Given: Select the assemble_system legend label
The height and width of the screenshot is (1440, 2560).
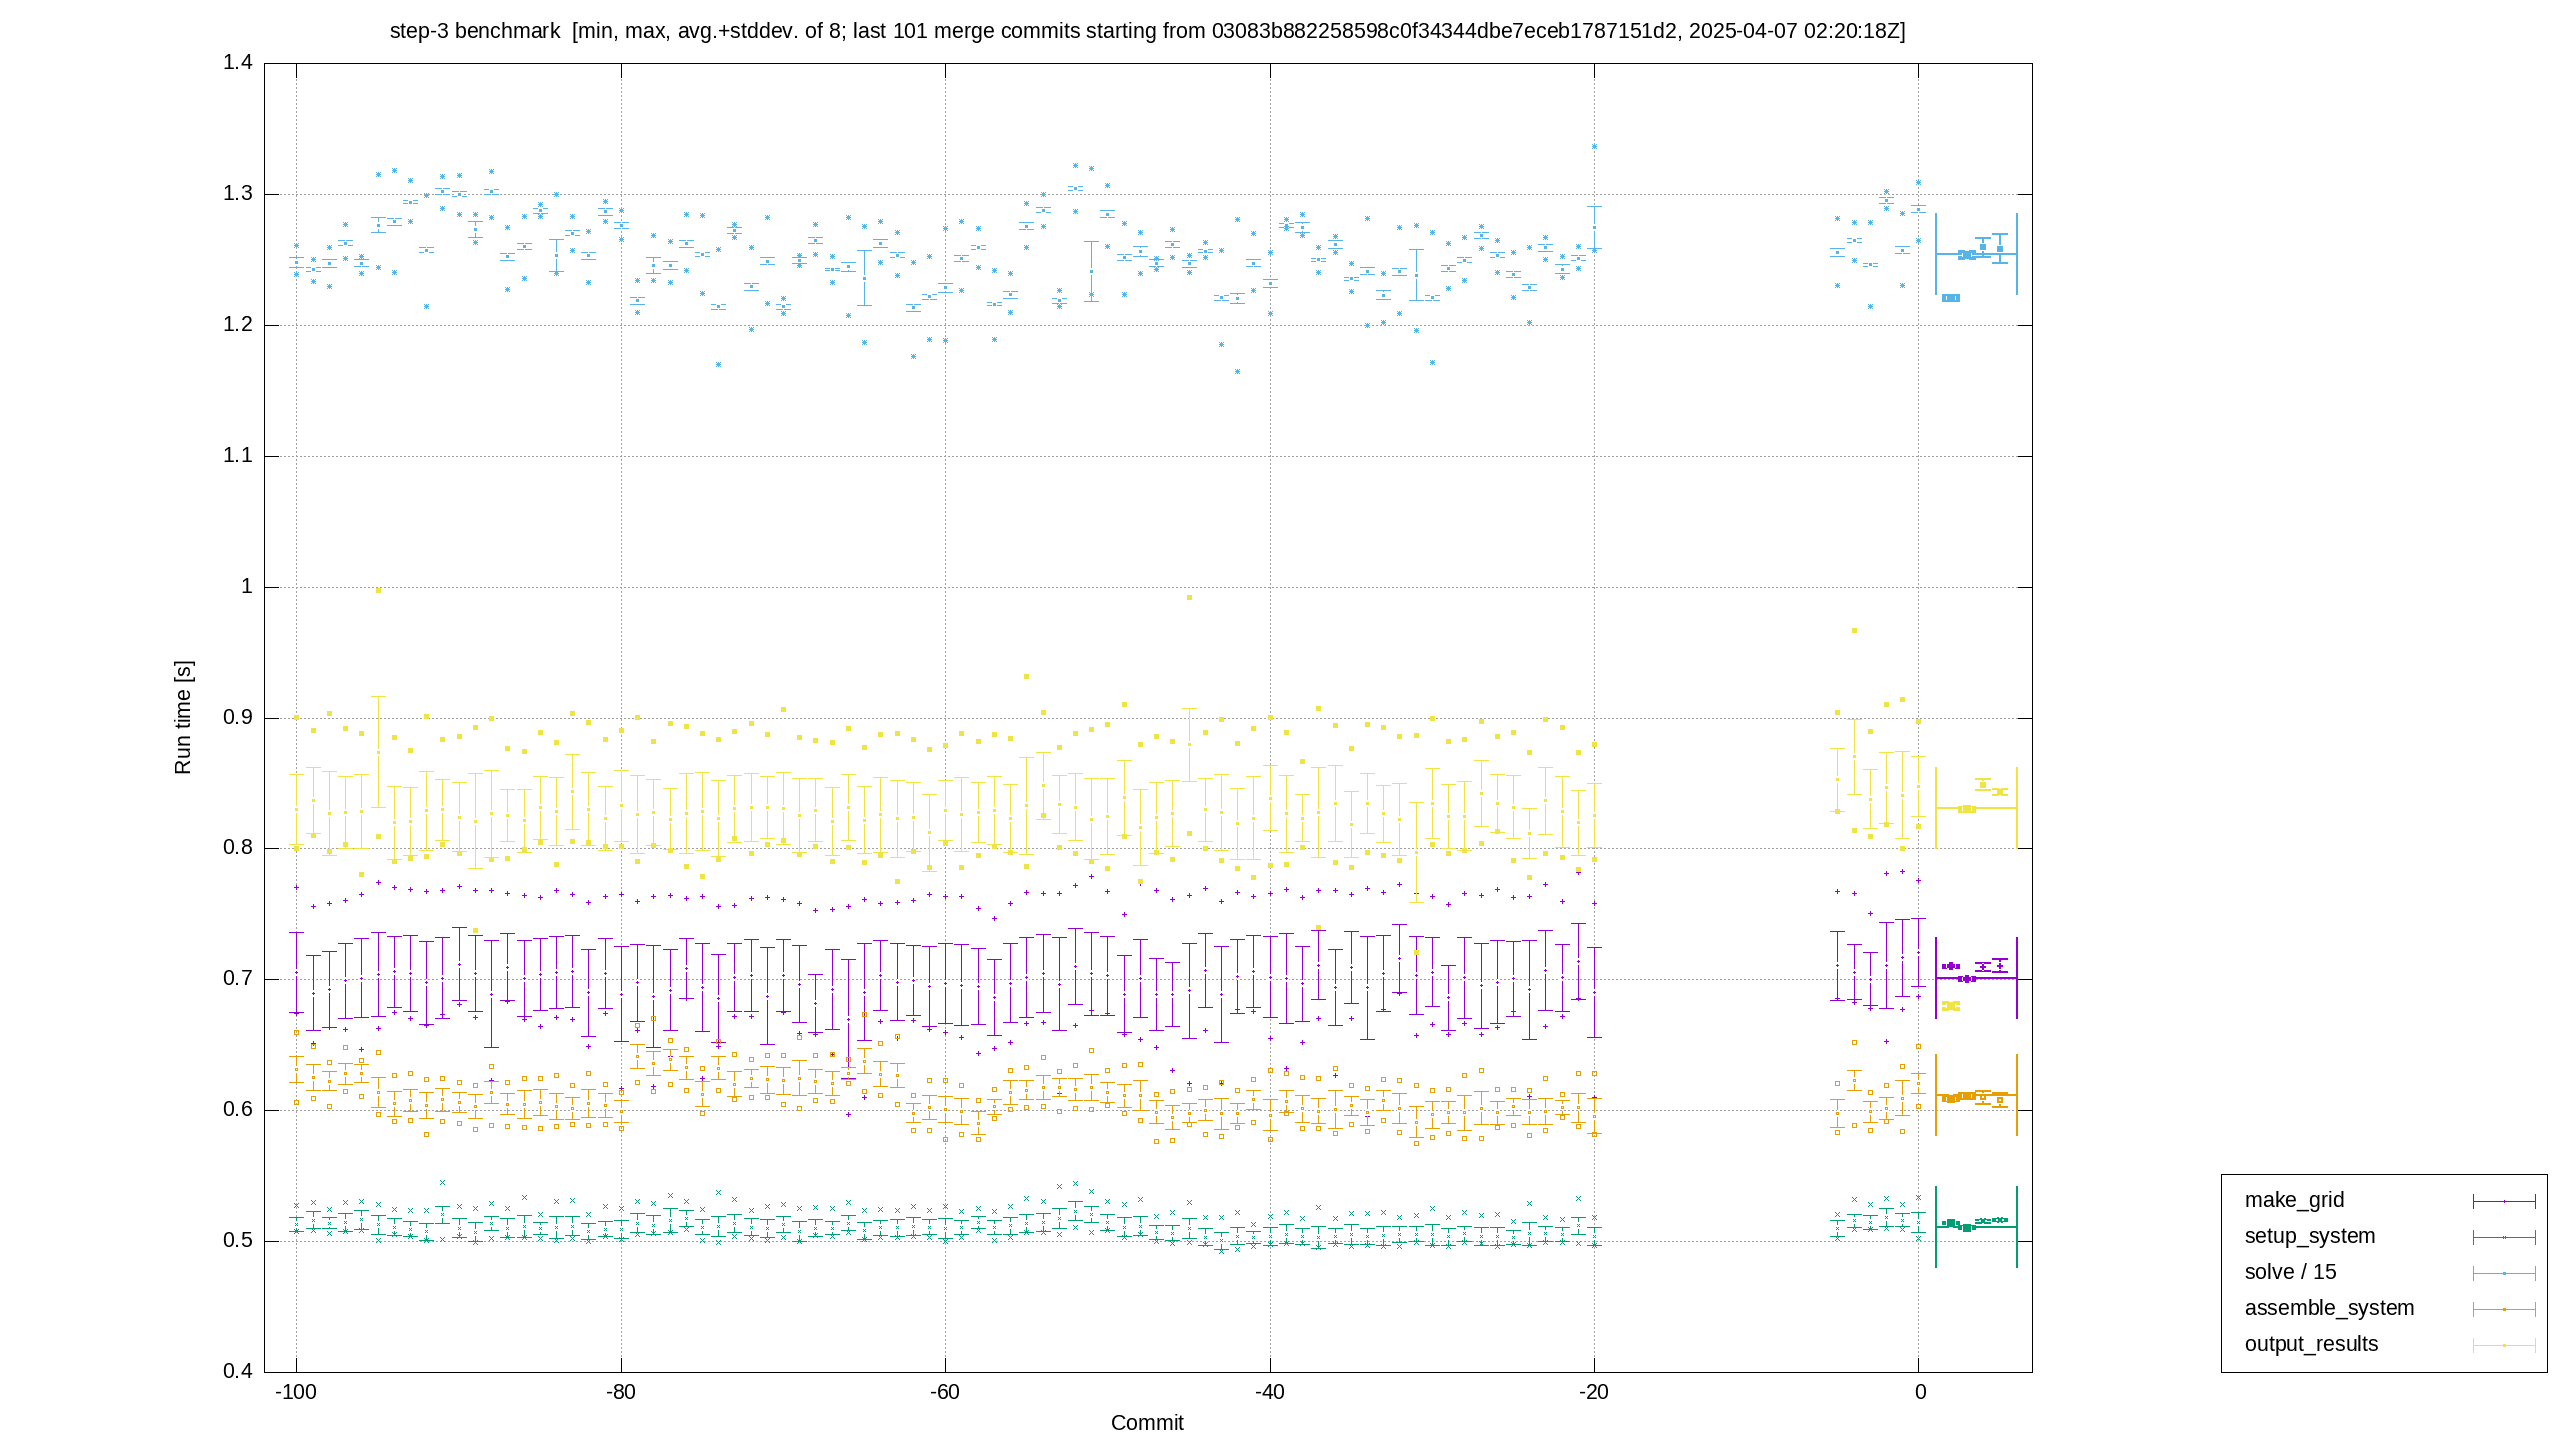Looking at the screenshot, I should point(2329,1308).
